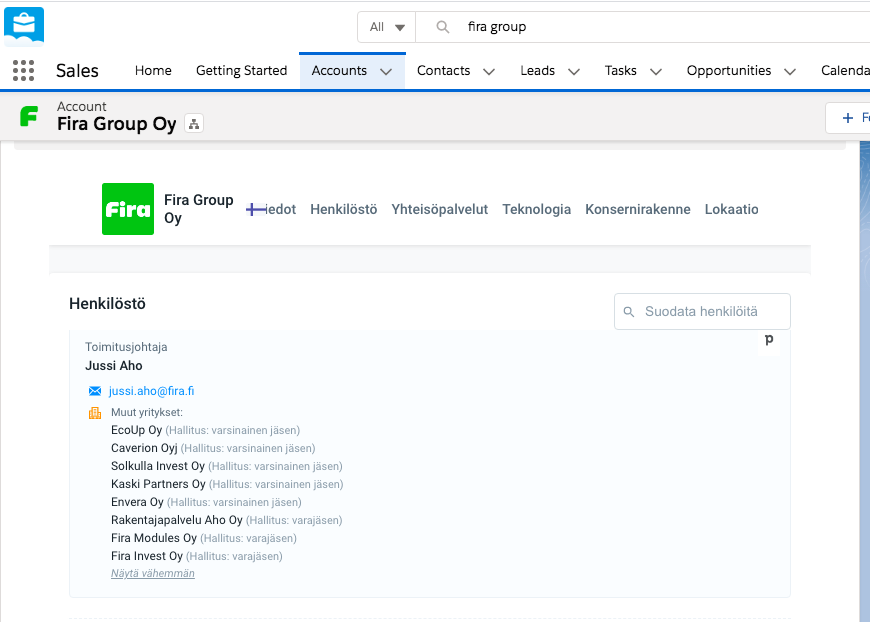870x622 pixels.
Task: Go to the Getting Started tab
Action: 241,70
